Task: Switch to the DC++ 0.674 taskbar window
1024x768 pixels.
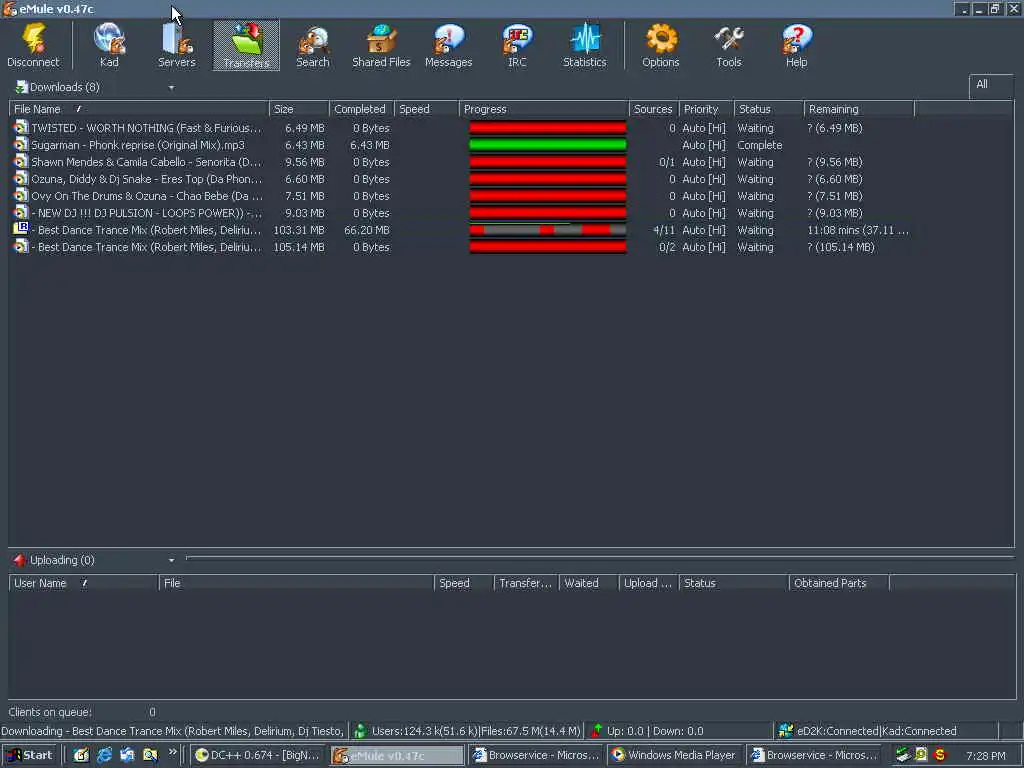Action: [x=259, y=755]
